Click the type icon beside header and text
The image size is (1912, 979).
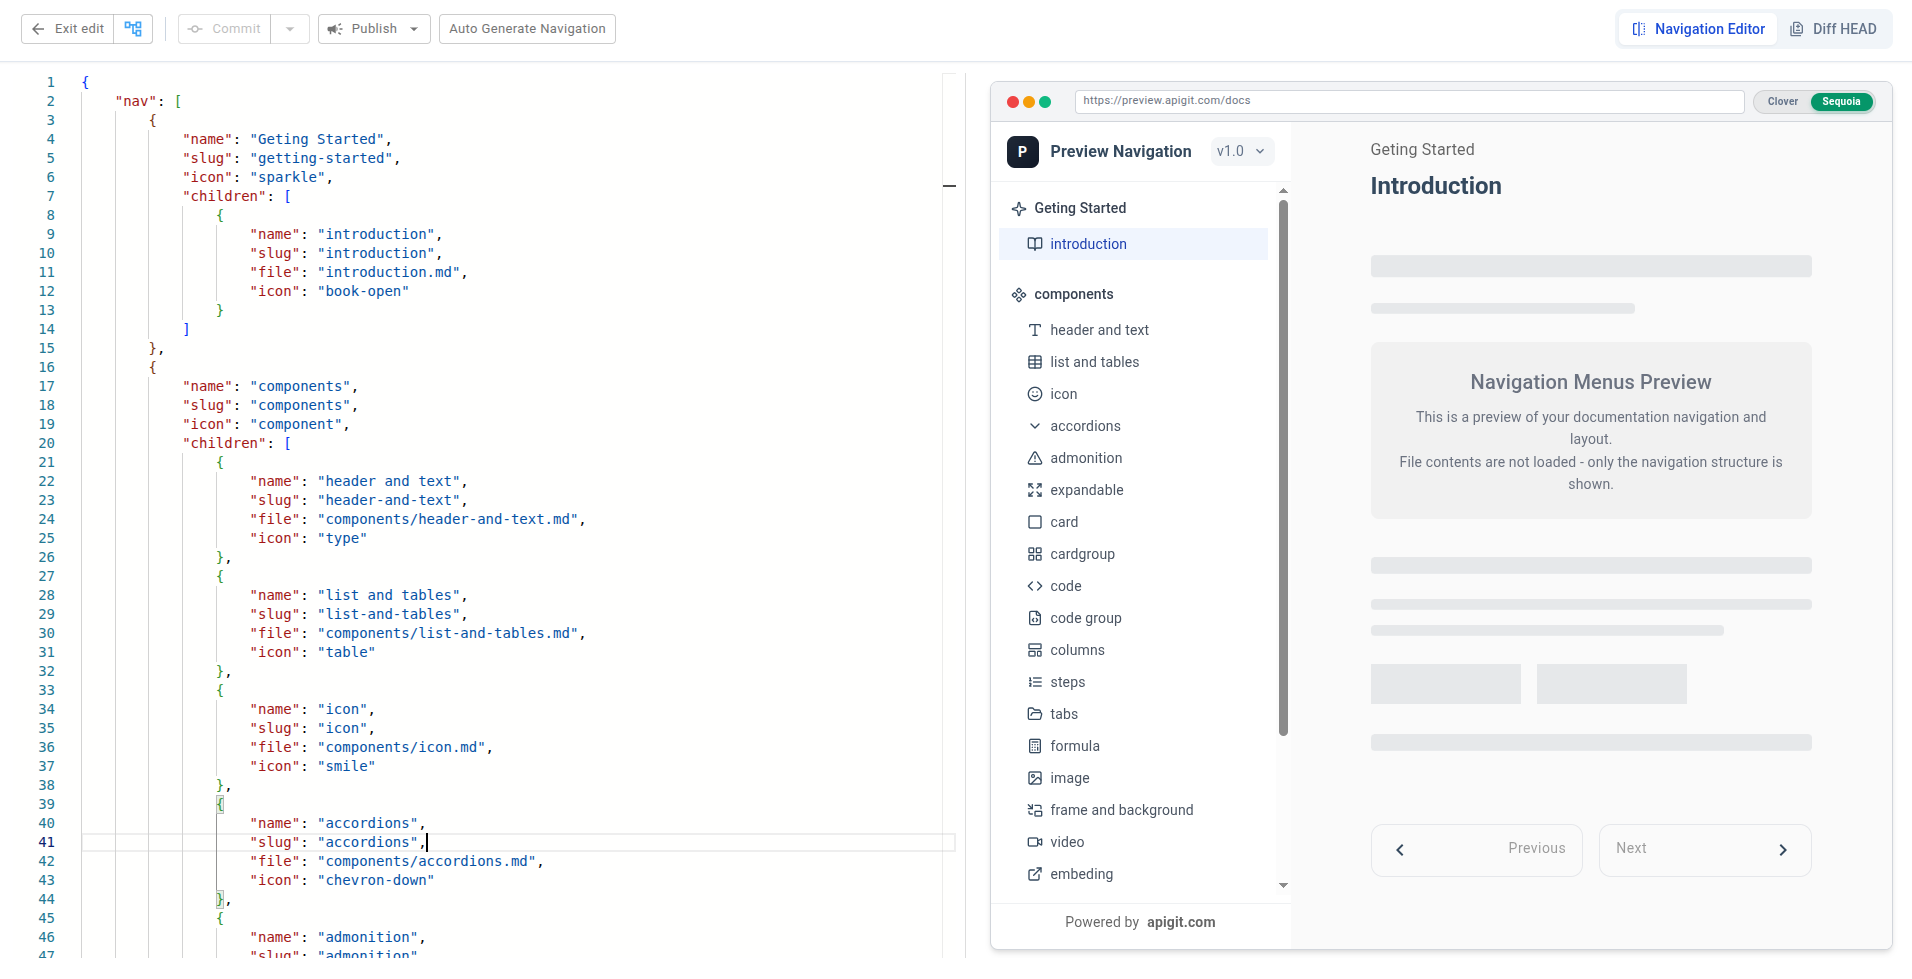click(x=1035, y=330)
